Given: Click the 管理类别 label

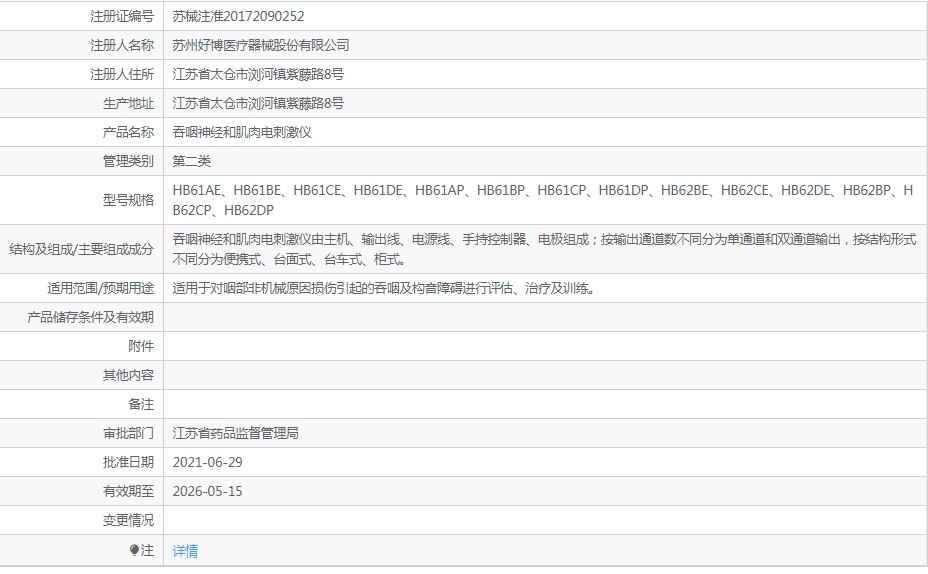Looking at the screenshot, I should pyautogui.click(x=128, y=162).
